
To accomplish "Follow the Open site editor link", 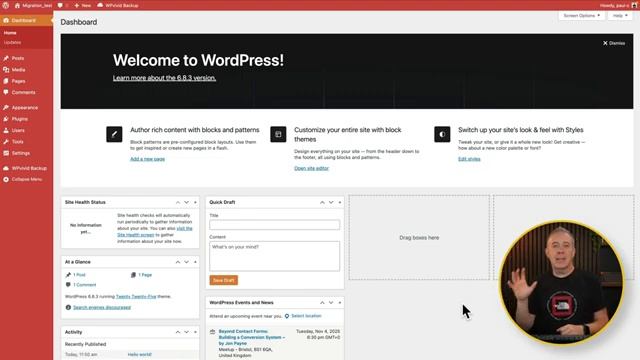I will 311,168.
